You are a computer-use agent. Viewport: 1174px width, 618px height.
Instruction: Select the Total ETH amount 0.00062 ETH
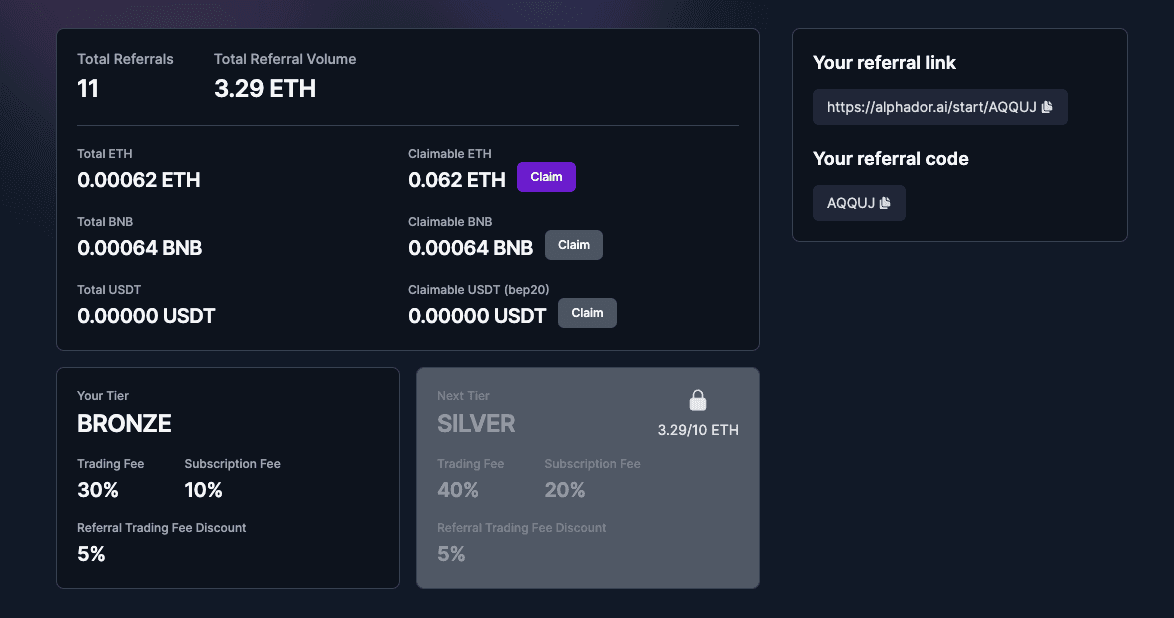coord(139,180)
